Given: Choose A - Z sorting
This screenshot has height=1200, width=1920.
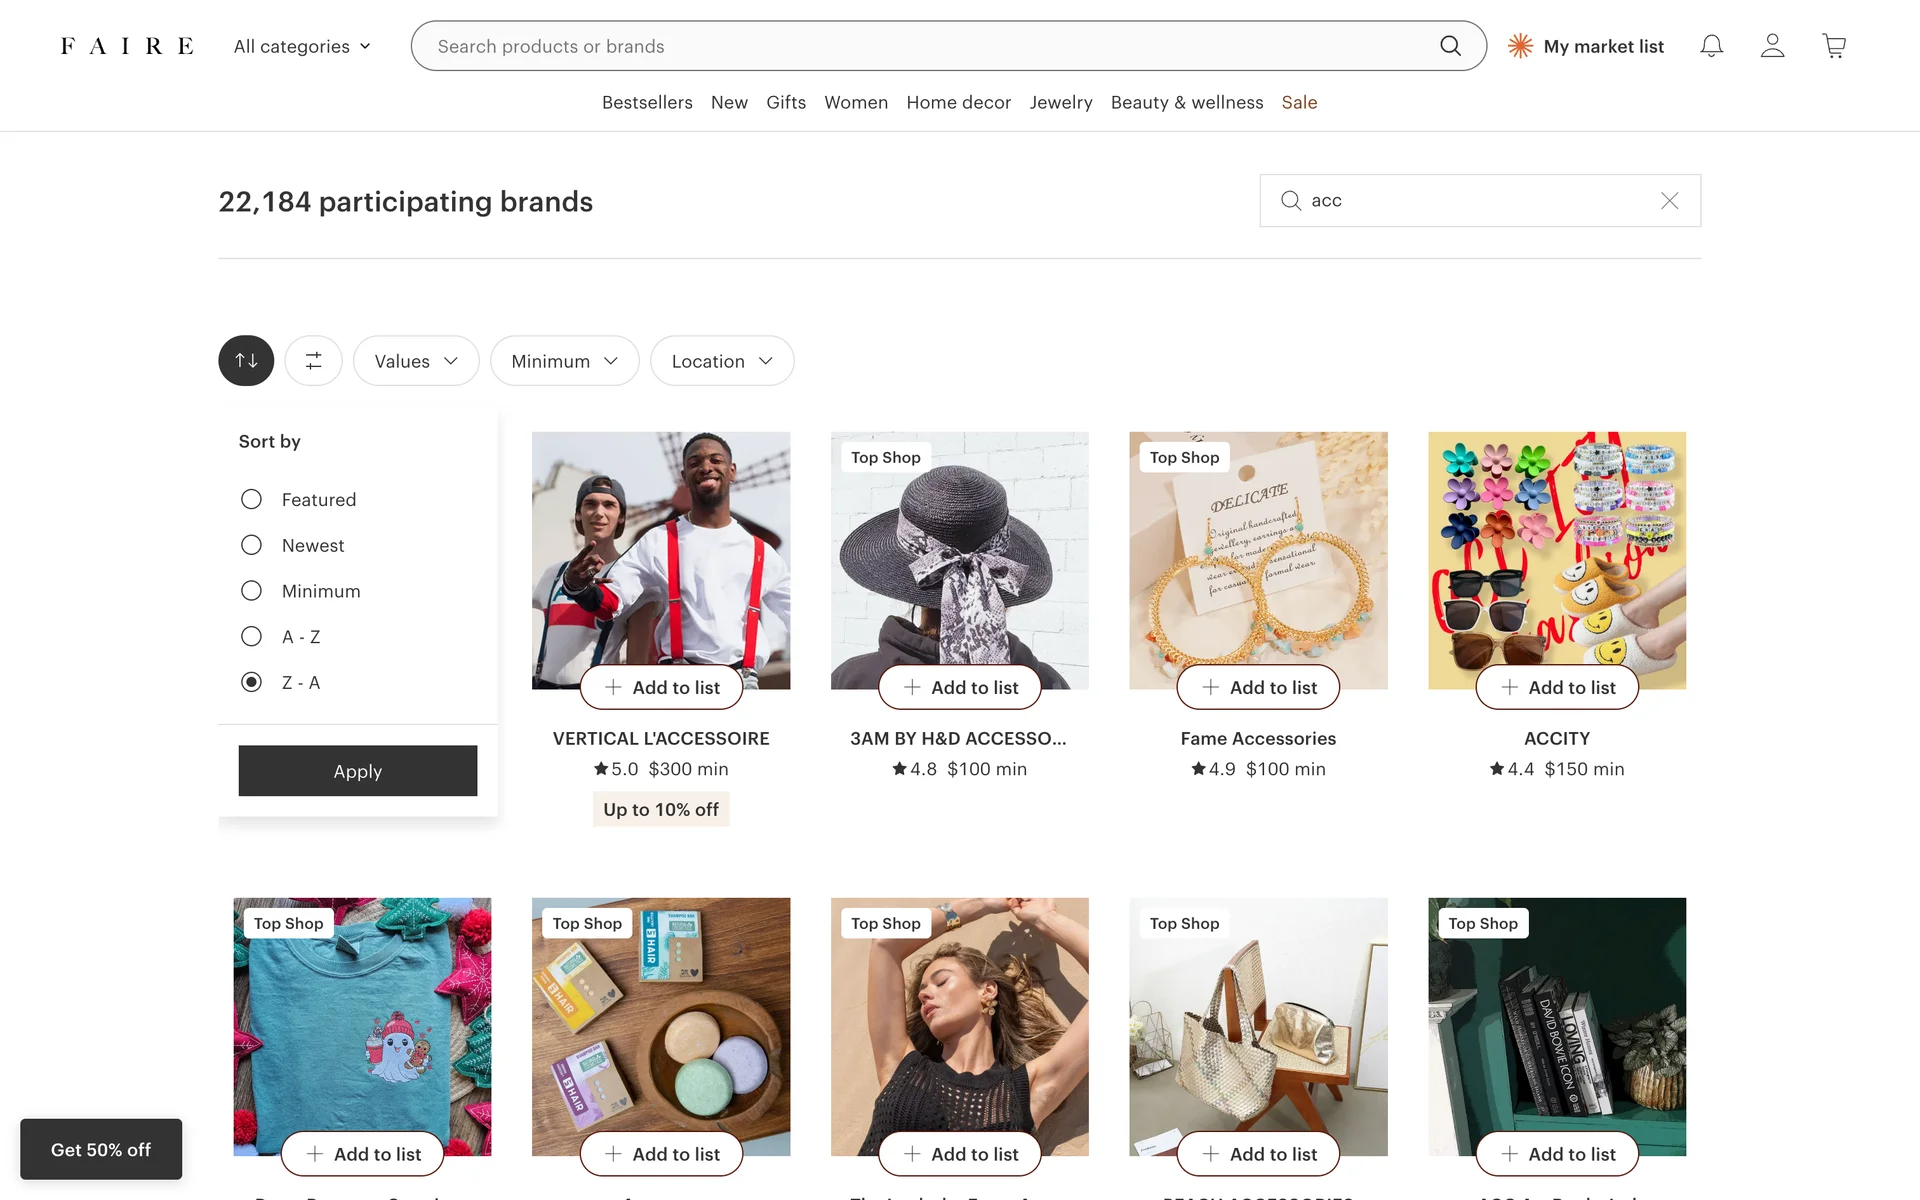Looking at the screenshot, I should (x=251, y=637).
